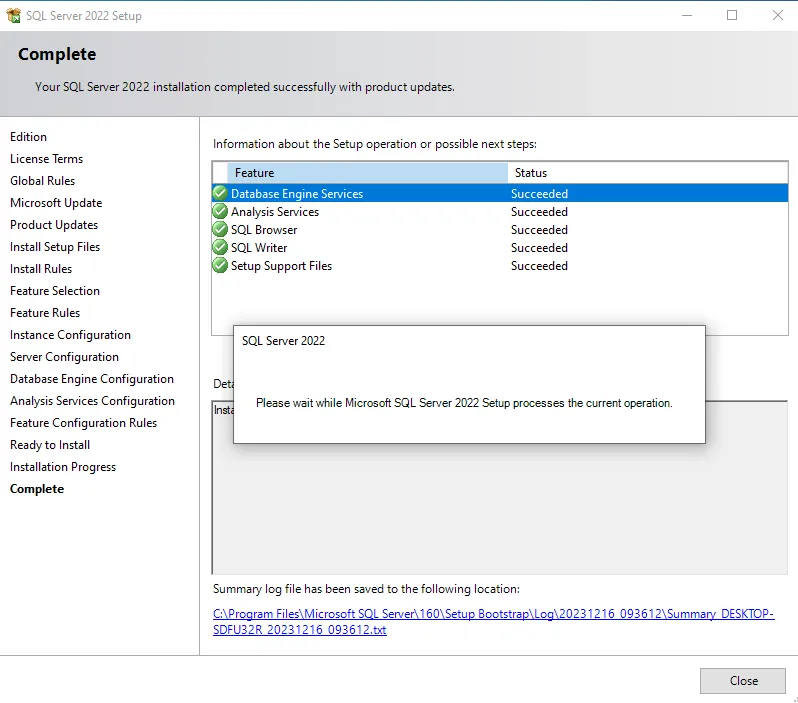798x703 pixels.
Task: Click the Product Updates step
Action: pos(54,224)
